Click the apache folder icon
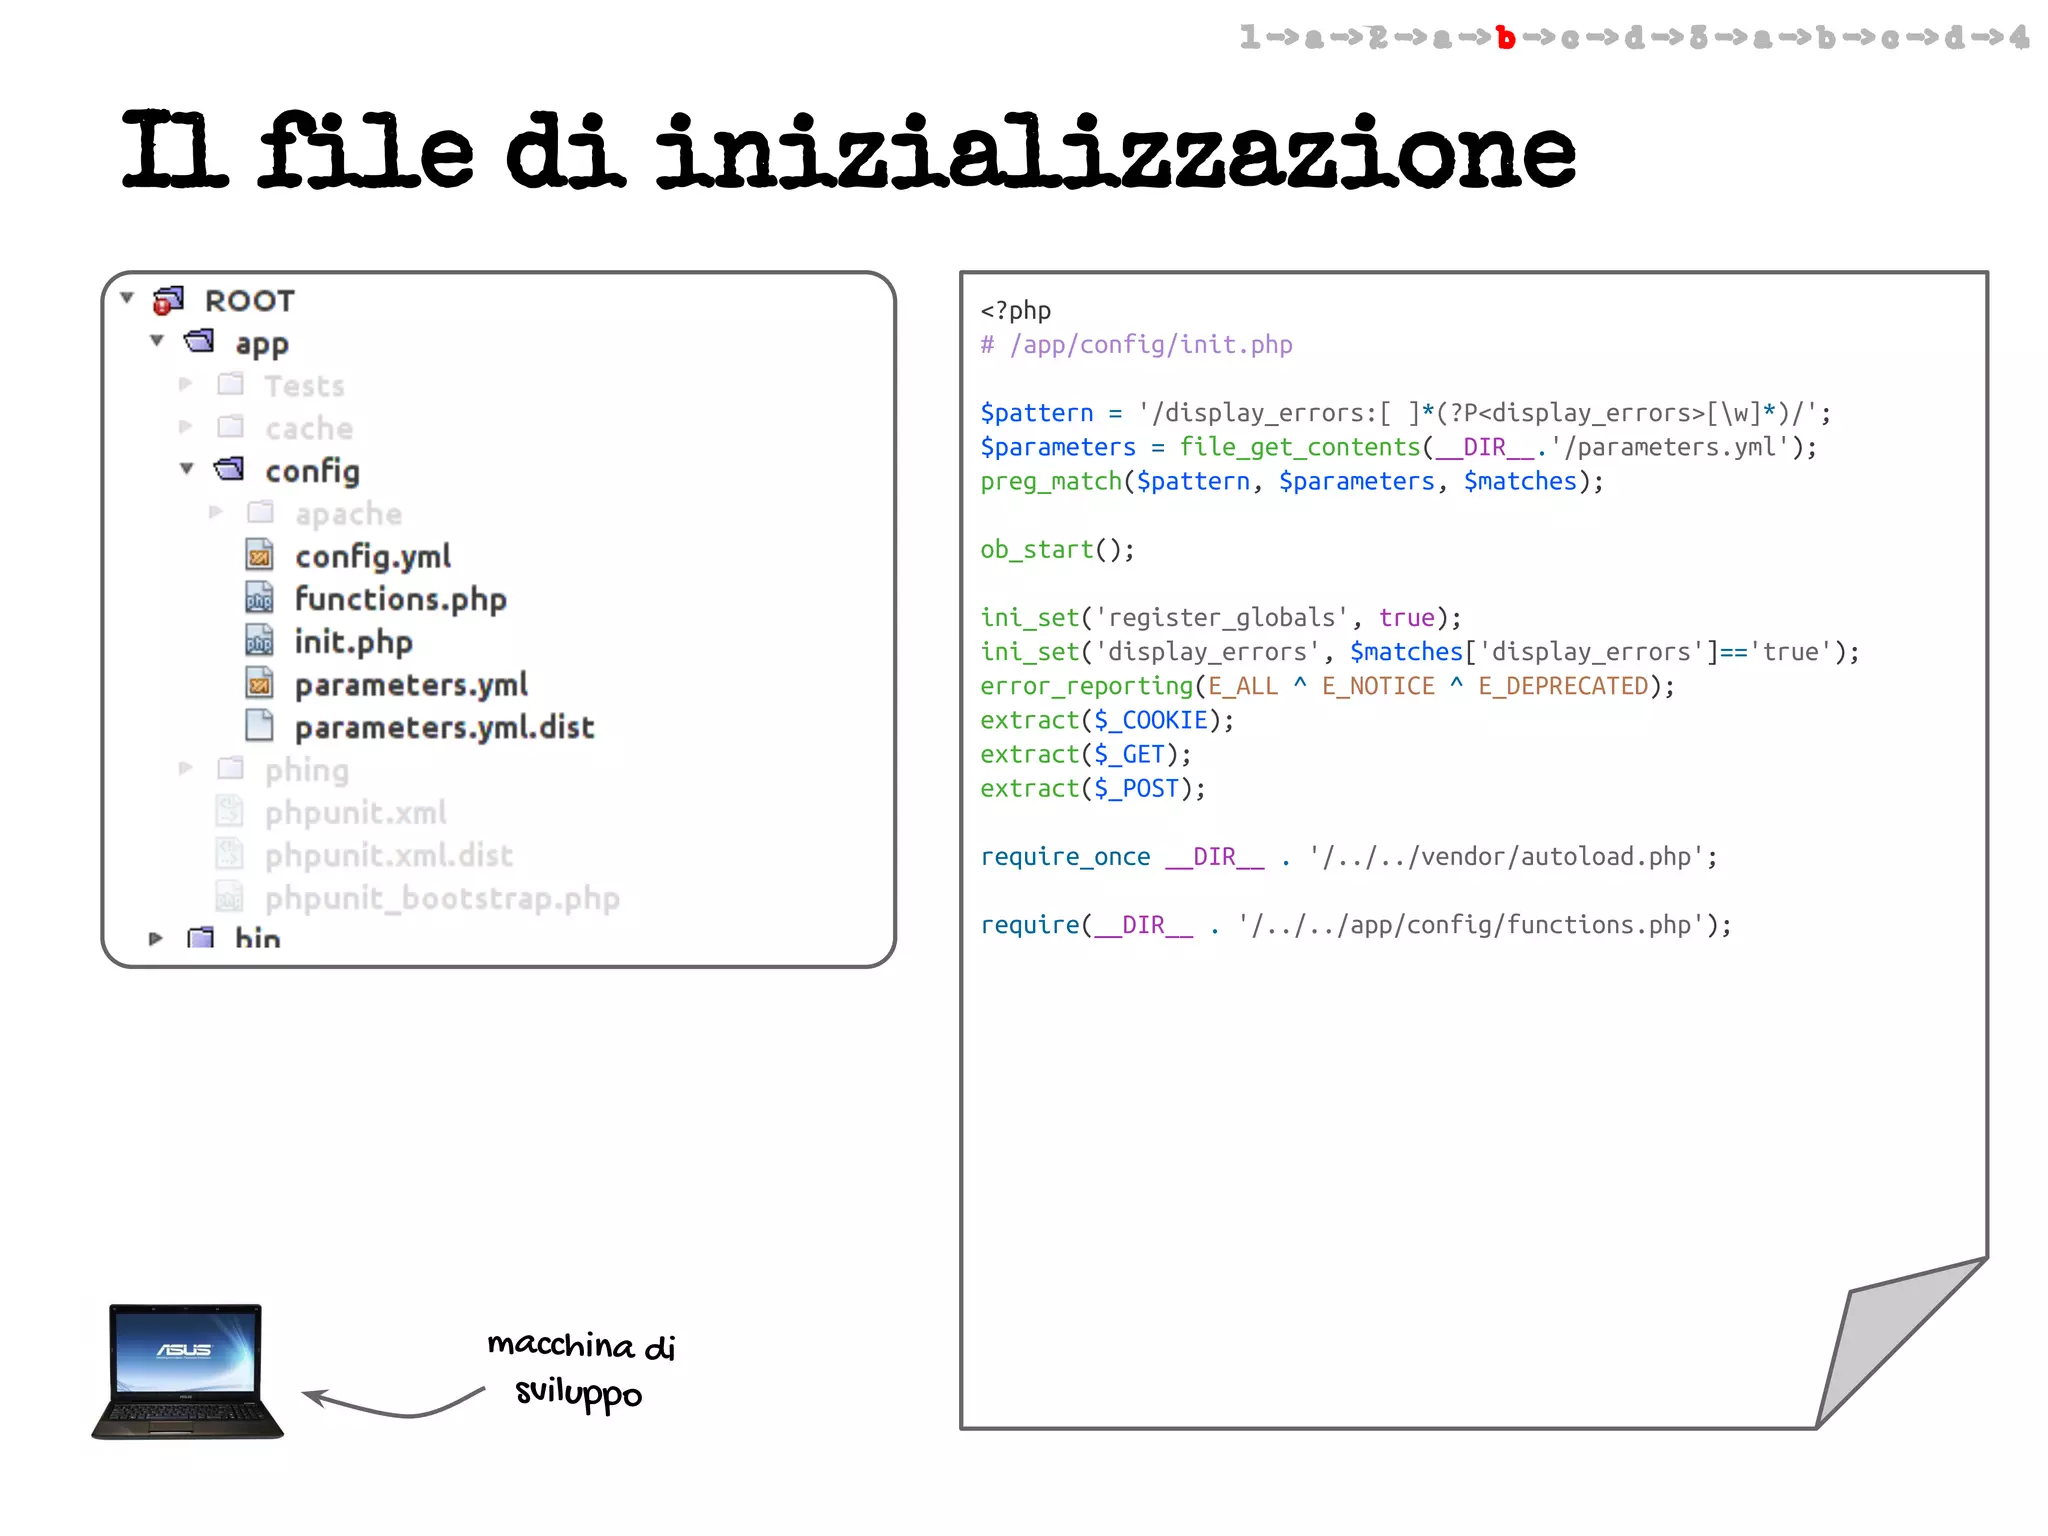The height and width of the screenshot is (1536, 2048). (x=260, y=512)
